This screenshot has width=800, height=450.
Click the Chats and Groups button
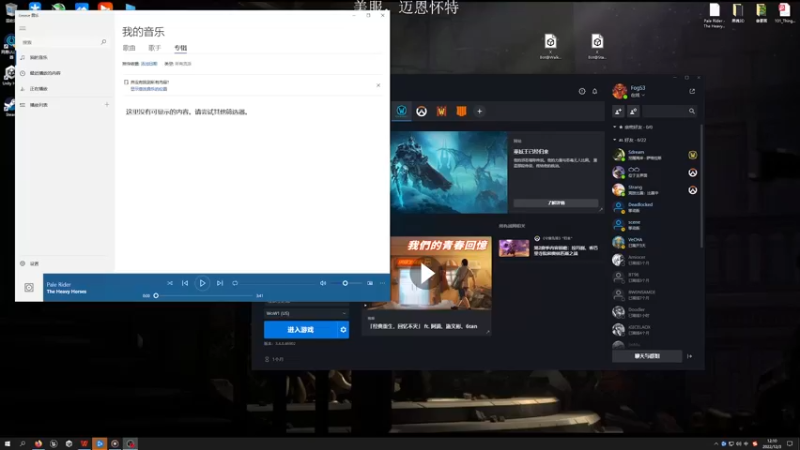[647, 356]
